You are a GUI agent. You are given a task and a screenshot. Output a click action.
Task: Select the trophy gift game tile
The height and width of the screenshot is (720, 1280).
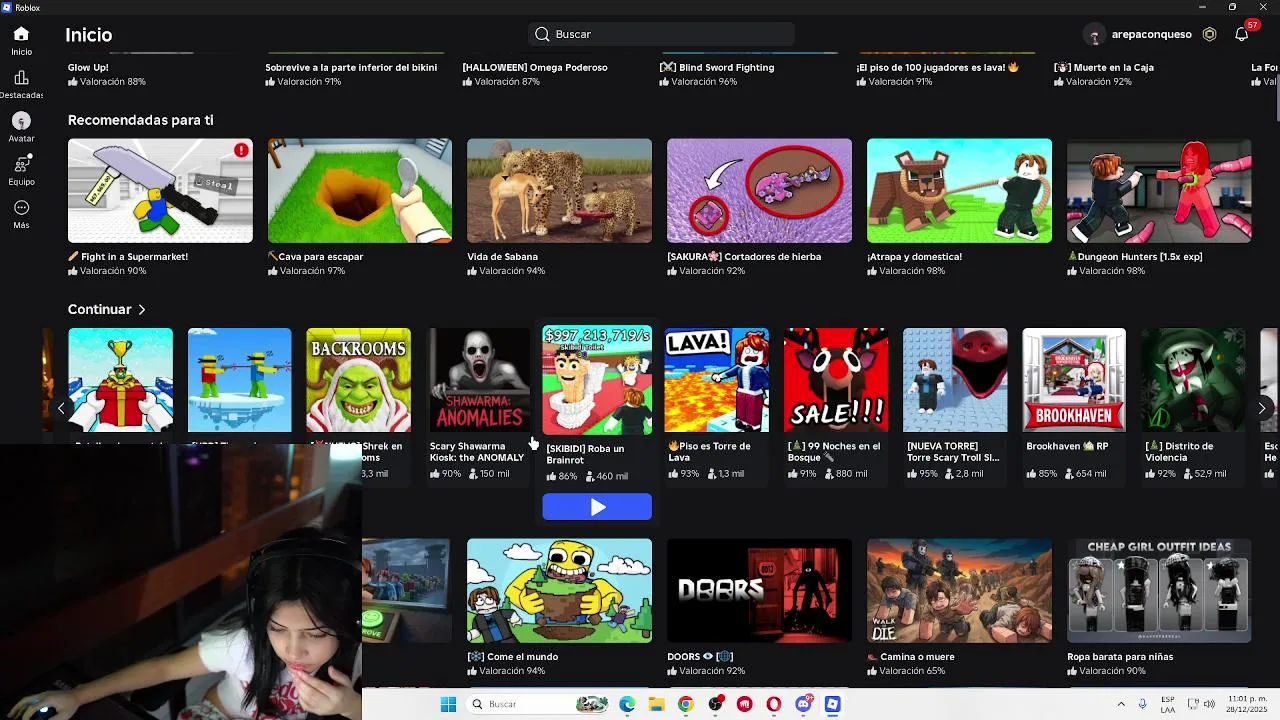point(120,380)
